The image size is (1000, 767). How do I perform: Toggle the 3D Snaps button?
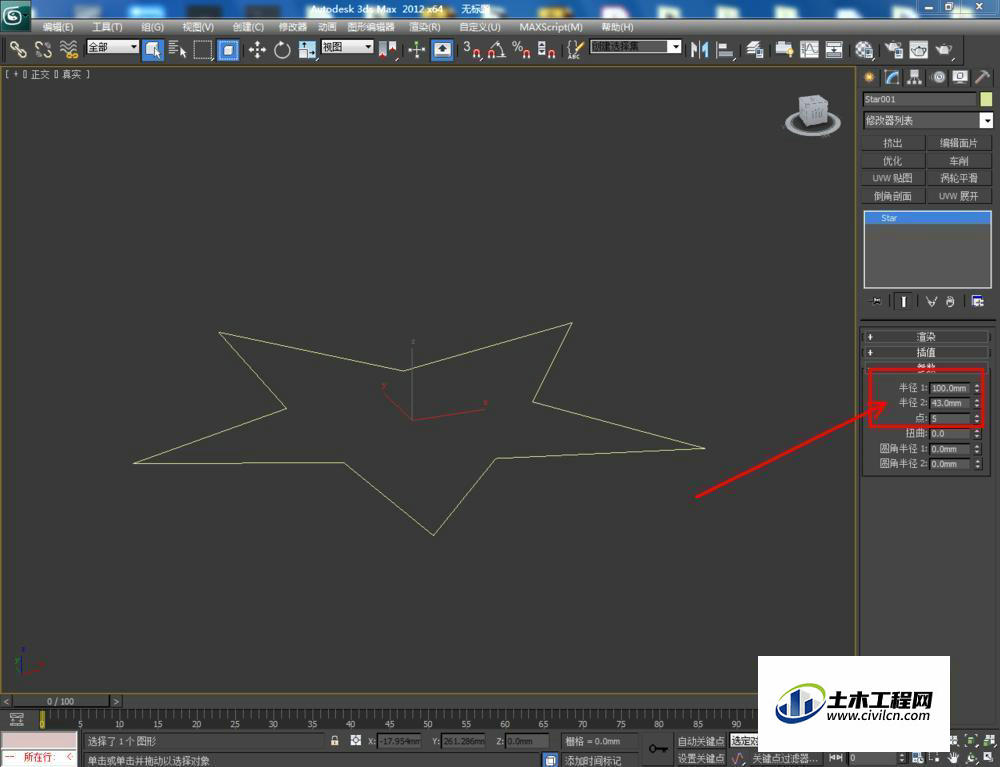coord(472,49)
